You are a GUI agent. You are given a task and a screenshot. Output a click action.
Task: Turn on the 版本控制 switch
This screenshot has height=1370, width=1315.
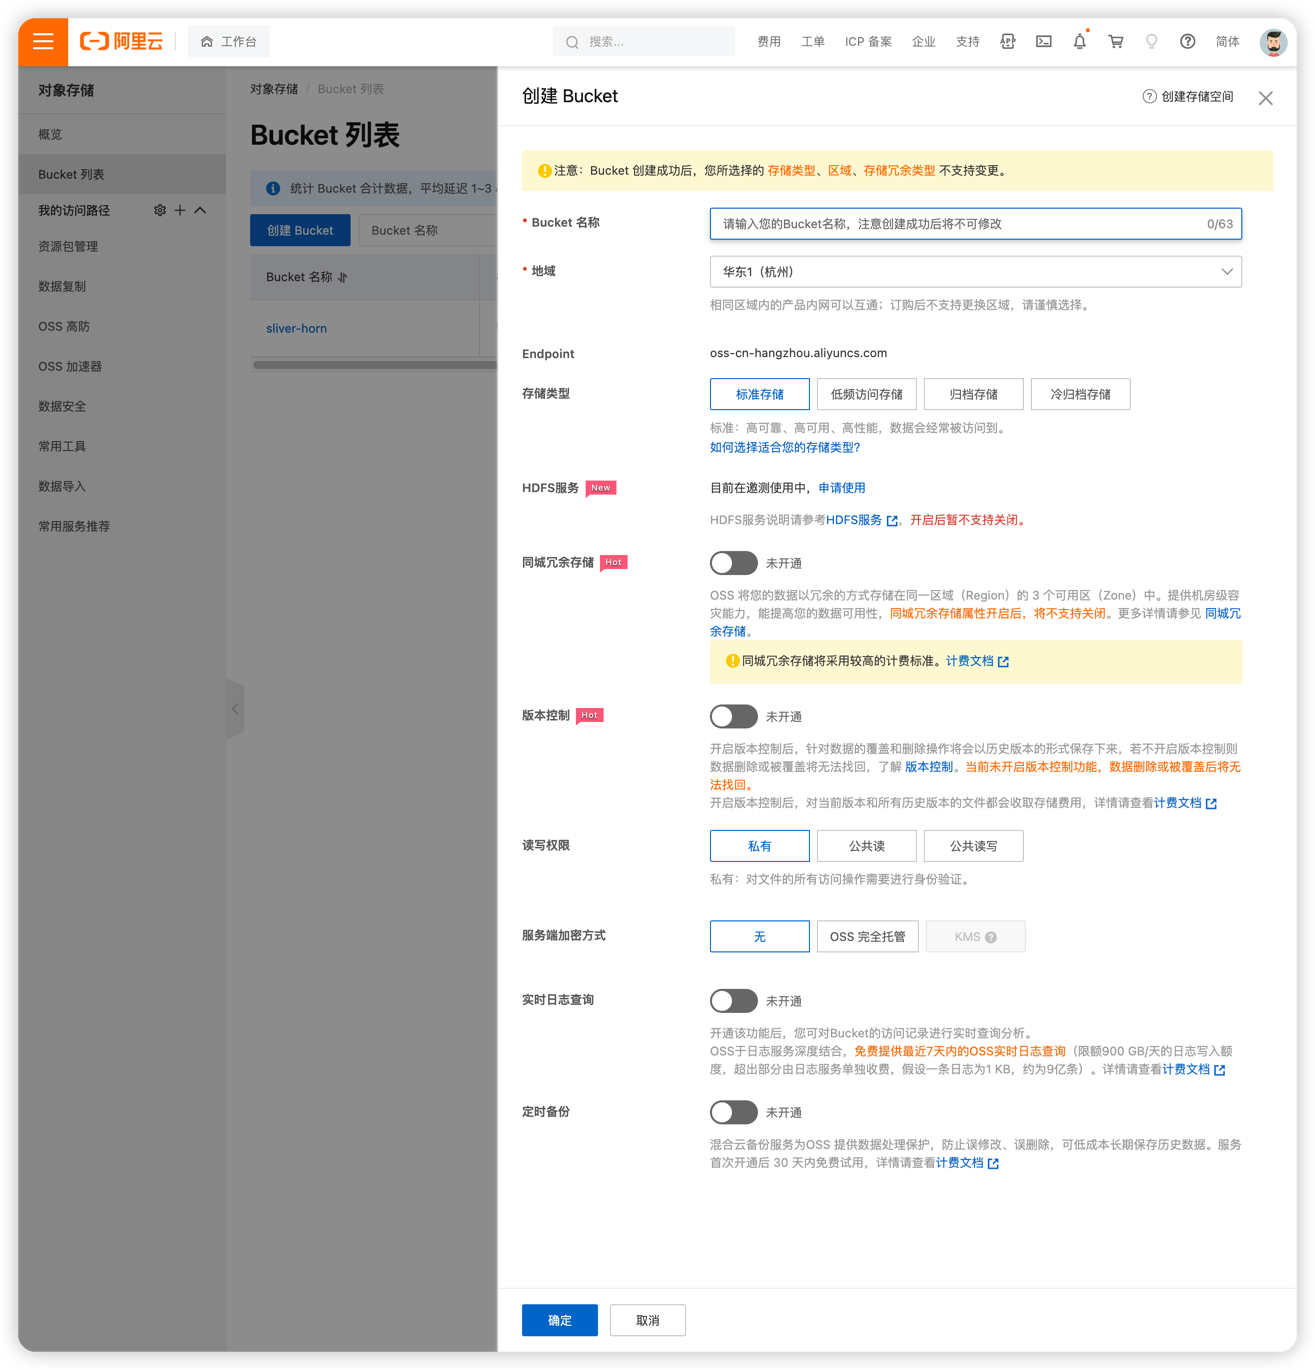(x=733, y=716)
